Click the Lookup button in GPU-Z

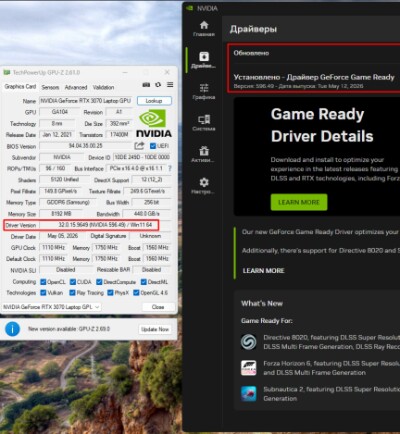154,101
